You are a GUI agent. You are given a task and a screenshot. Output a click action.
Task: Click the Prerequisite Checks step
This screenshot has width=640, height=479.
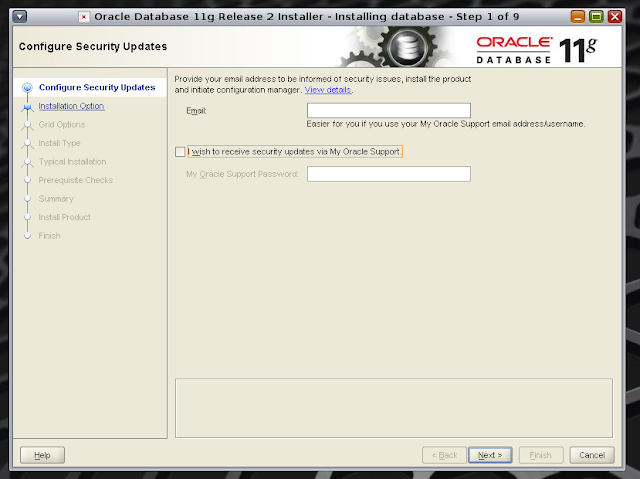[x=76, y=180]
